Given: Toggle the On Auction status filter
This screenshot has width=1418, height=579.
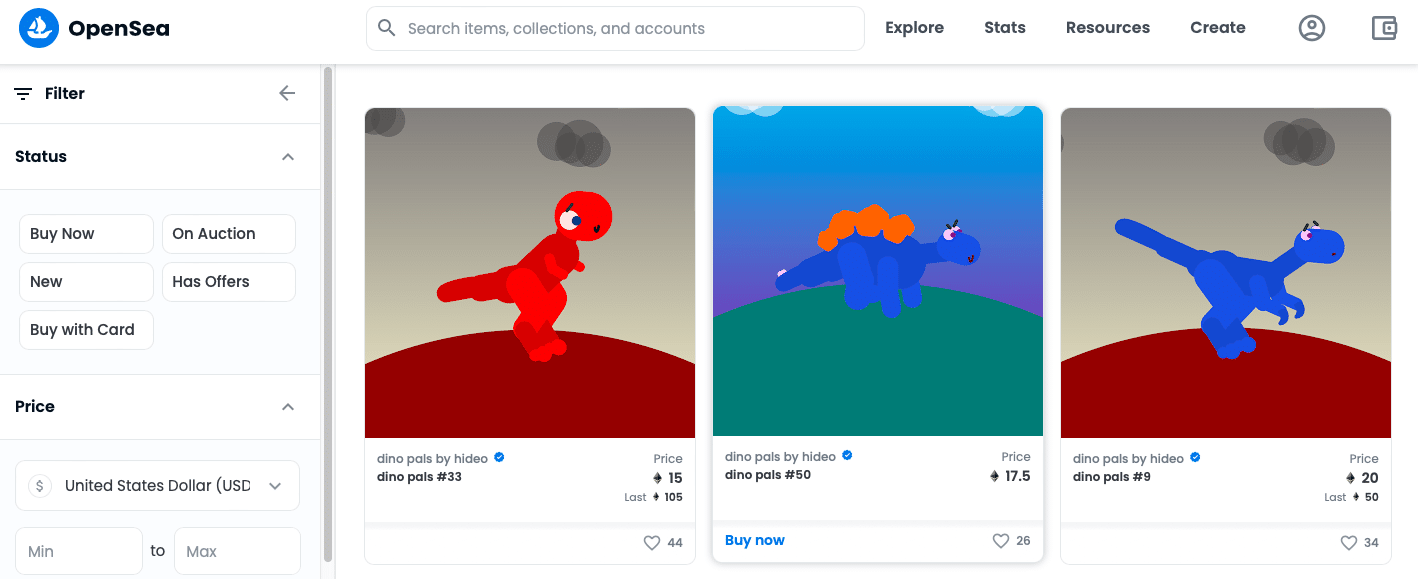Looking at the screenshot, I should 229,234.
